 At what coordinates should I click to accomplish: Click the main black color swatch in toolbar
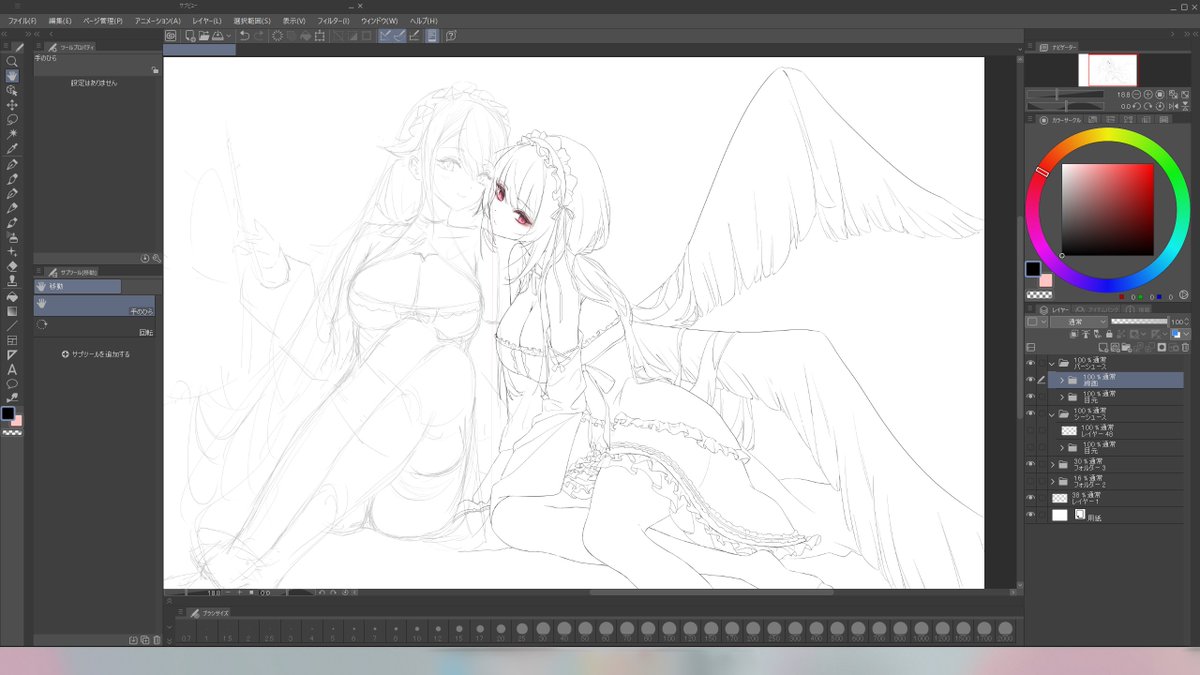click(x=8, y=413)
